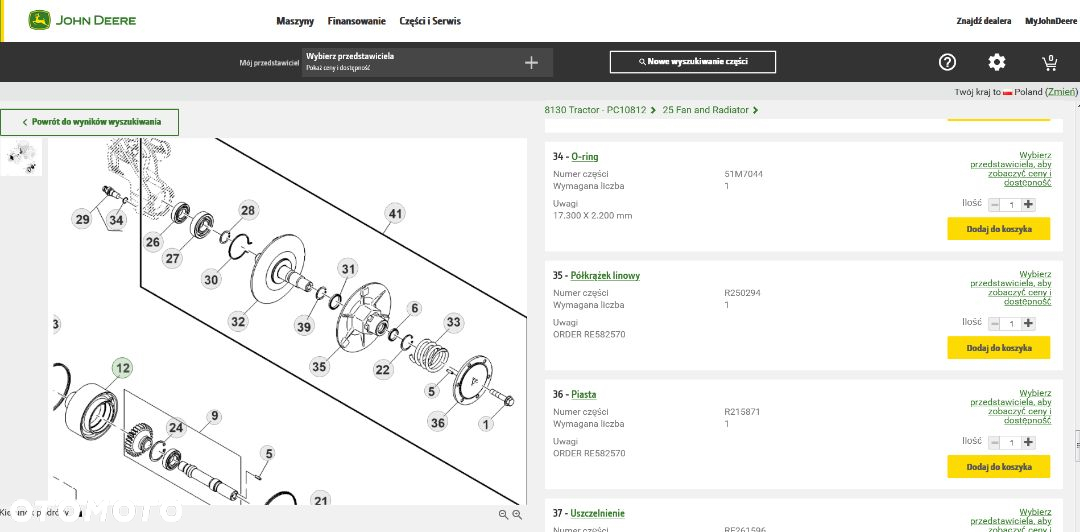Select the diagram thumbnail preview
1080x532 pixels.
coord(21,157)
